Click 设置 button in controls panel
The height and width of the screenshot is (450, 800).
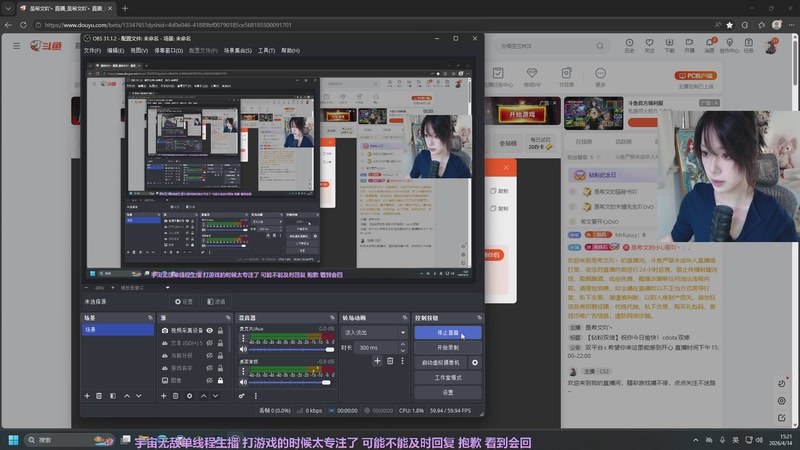(x=447, y=393)
